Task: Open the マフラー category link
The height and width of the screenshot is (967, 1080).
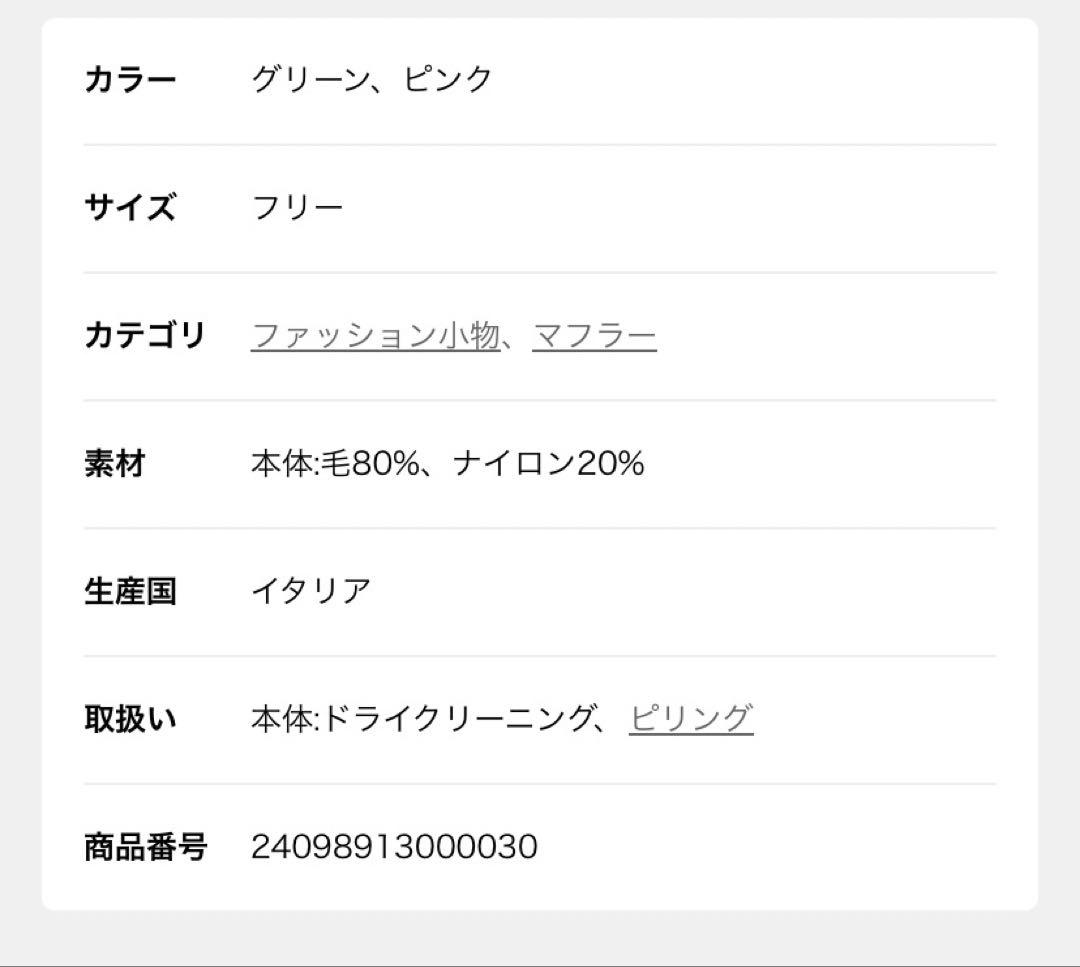Action: (594, 336)
